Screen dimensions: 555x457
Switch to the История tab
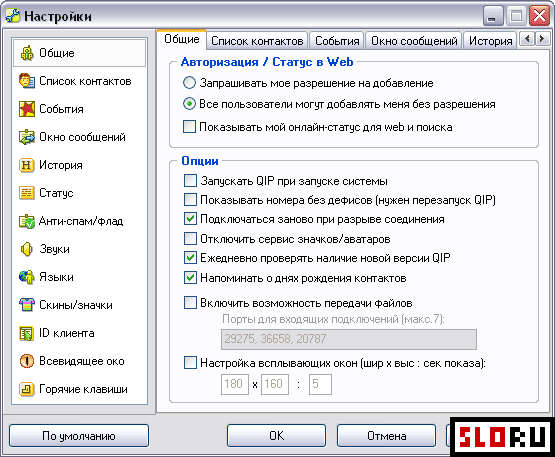click(490, 41)
